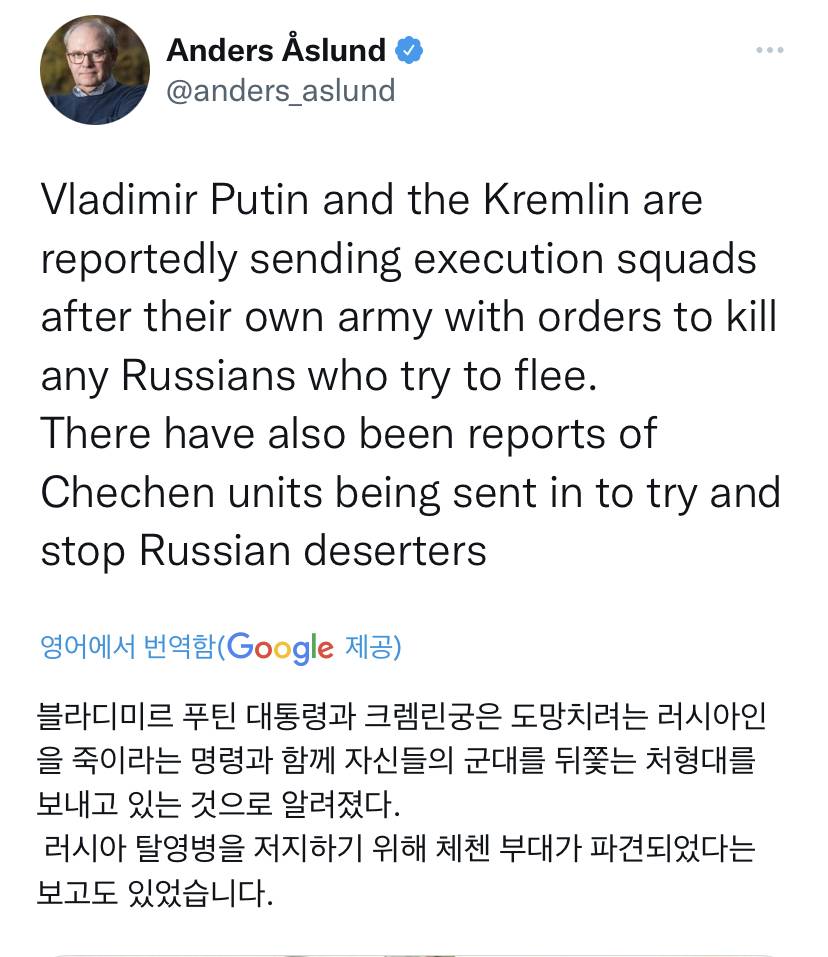
Task: Open the three-dot more options menu
Action: click(x=769, y=49)
